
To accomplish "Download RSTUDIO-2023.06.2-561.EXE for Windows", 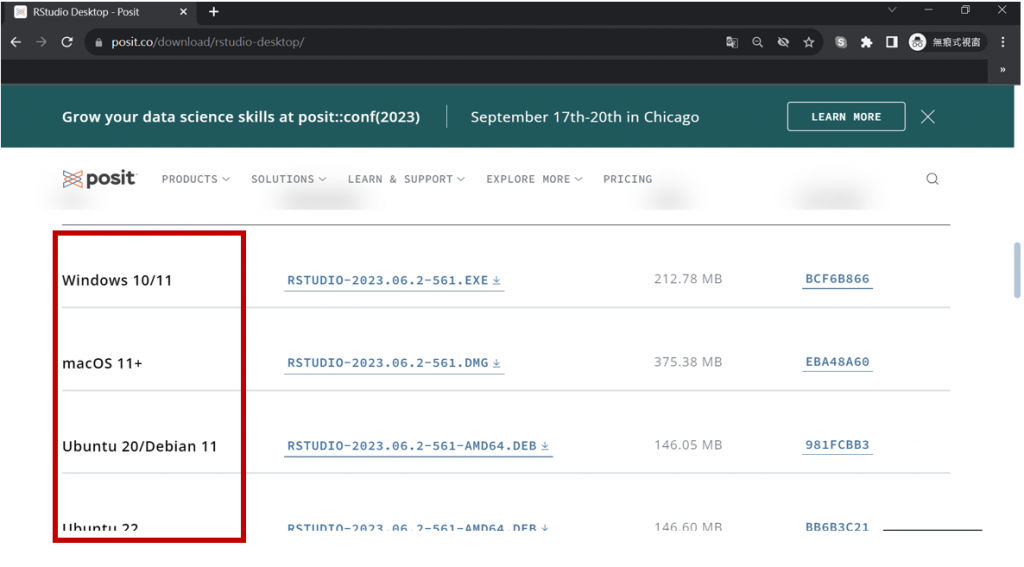I will (x=394, y=280).
